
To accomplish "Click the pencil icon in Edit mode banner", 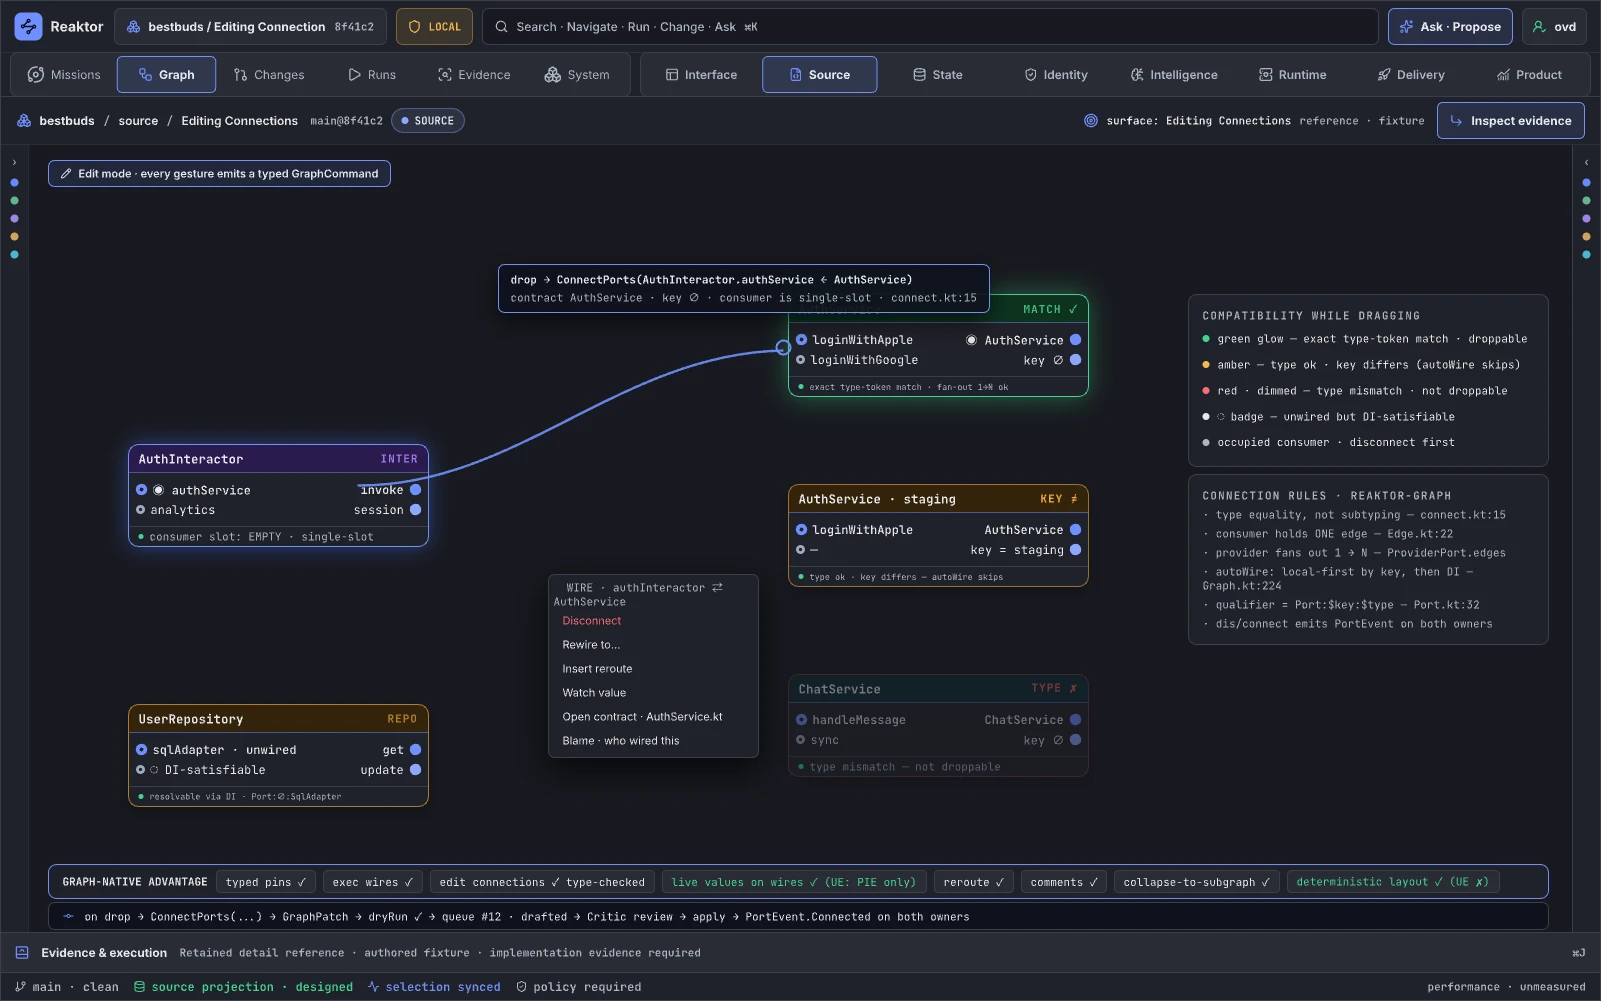I will pyautogui.click(x=66, y=174).
